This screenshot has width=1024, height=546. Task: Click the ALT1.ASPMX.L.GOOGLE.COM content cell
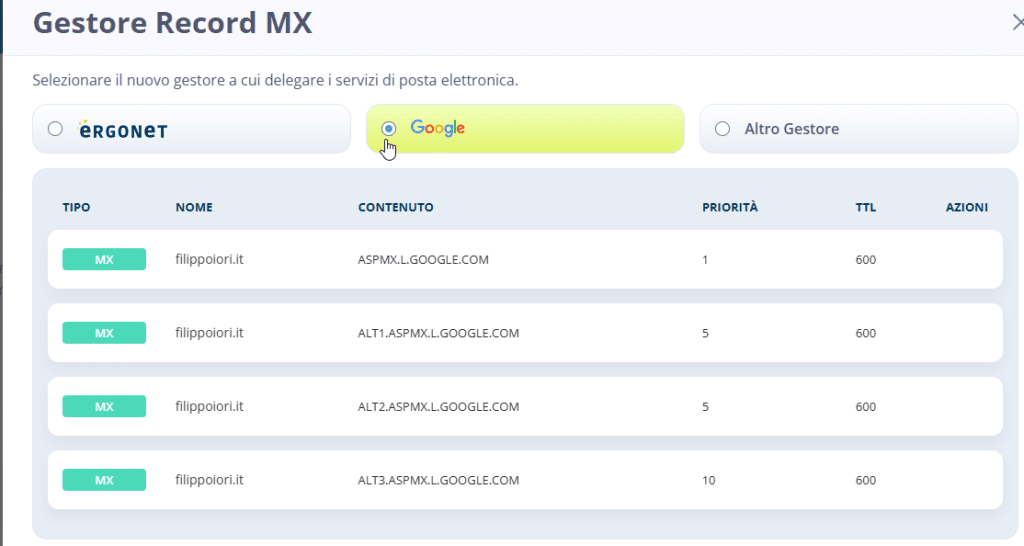(438, 333)
